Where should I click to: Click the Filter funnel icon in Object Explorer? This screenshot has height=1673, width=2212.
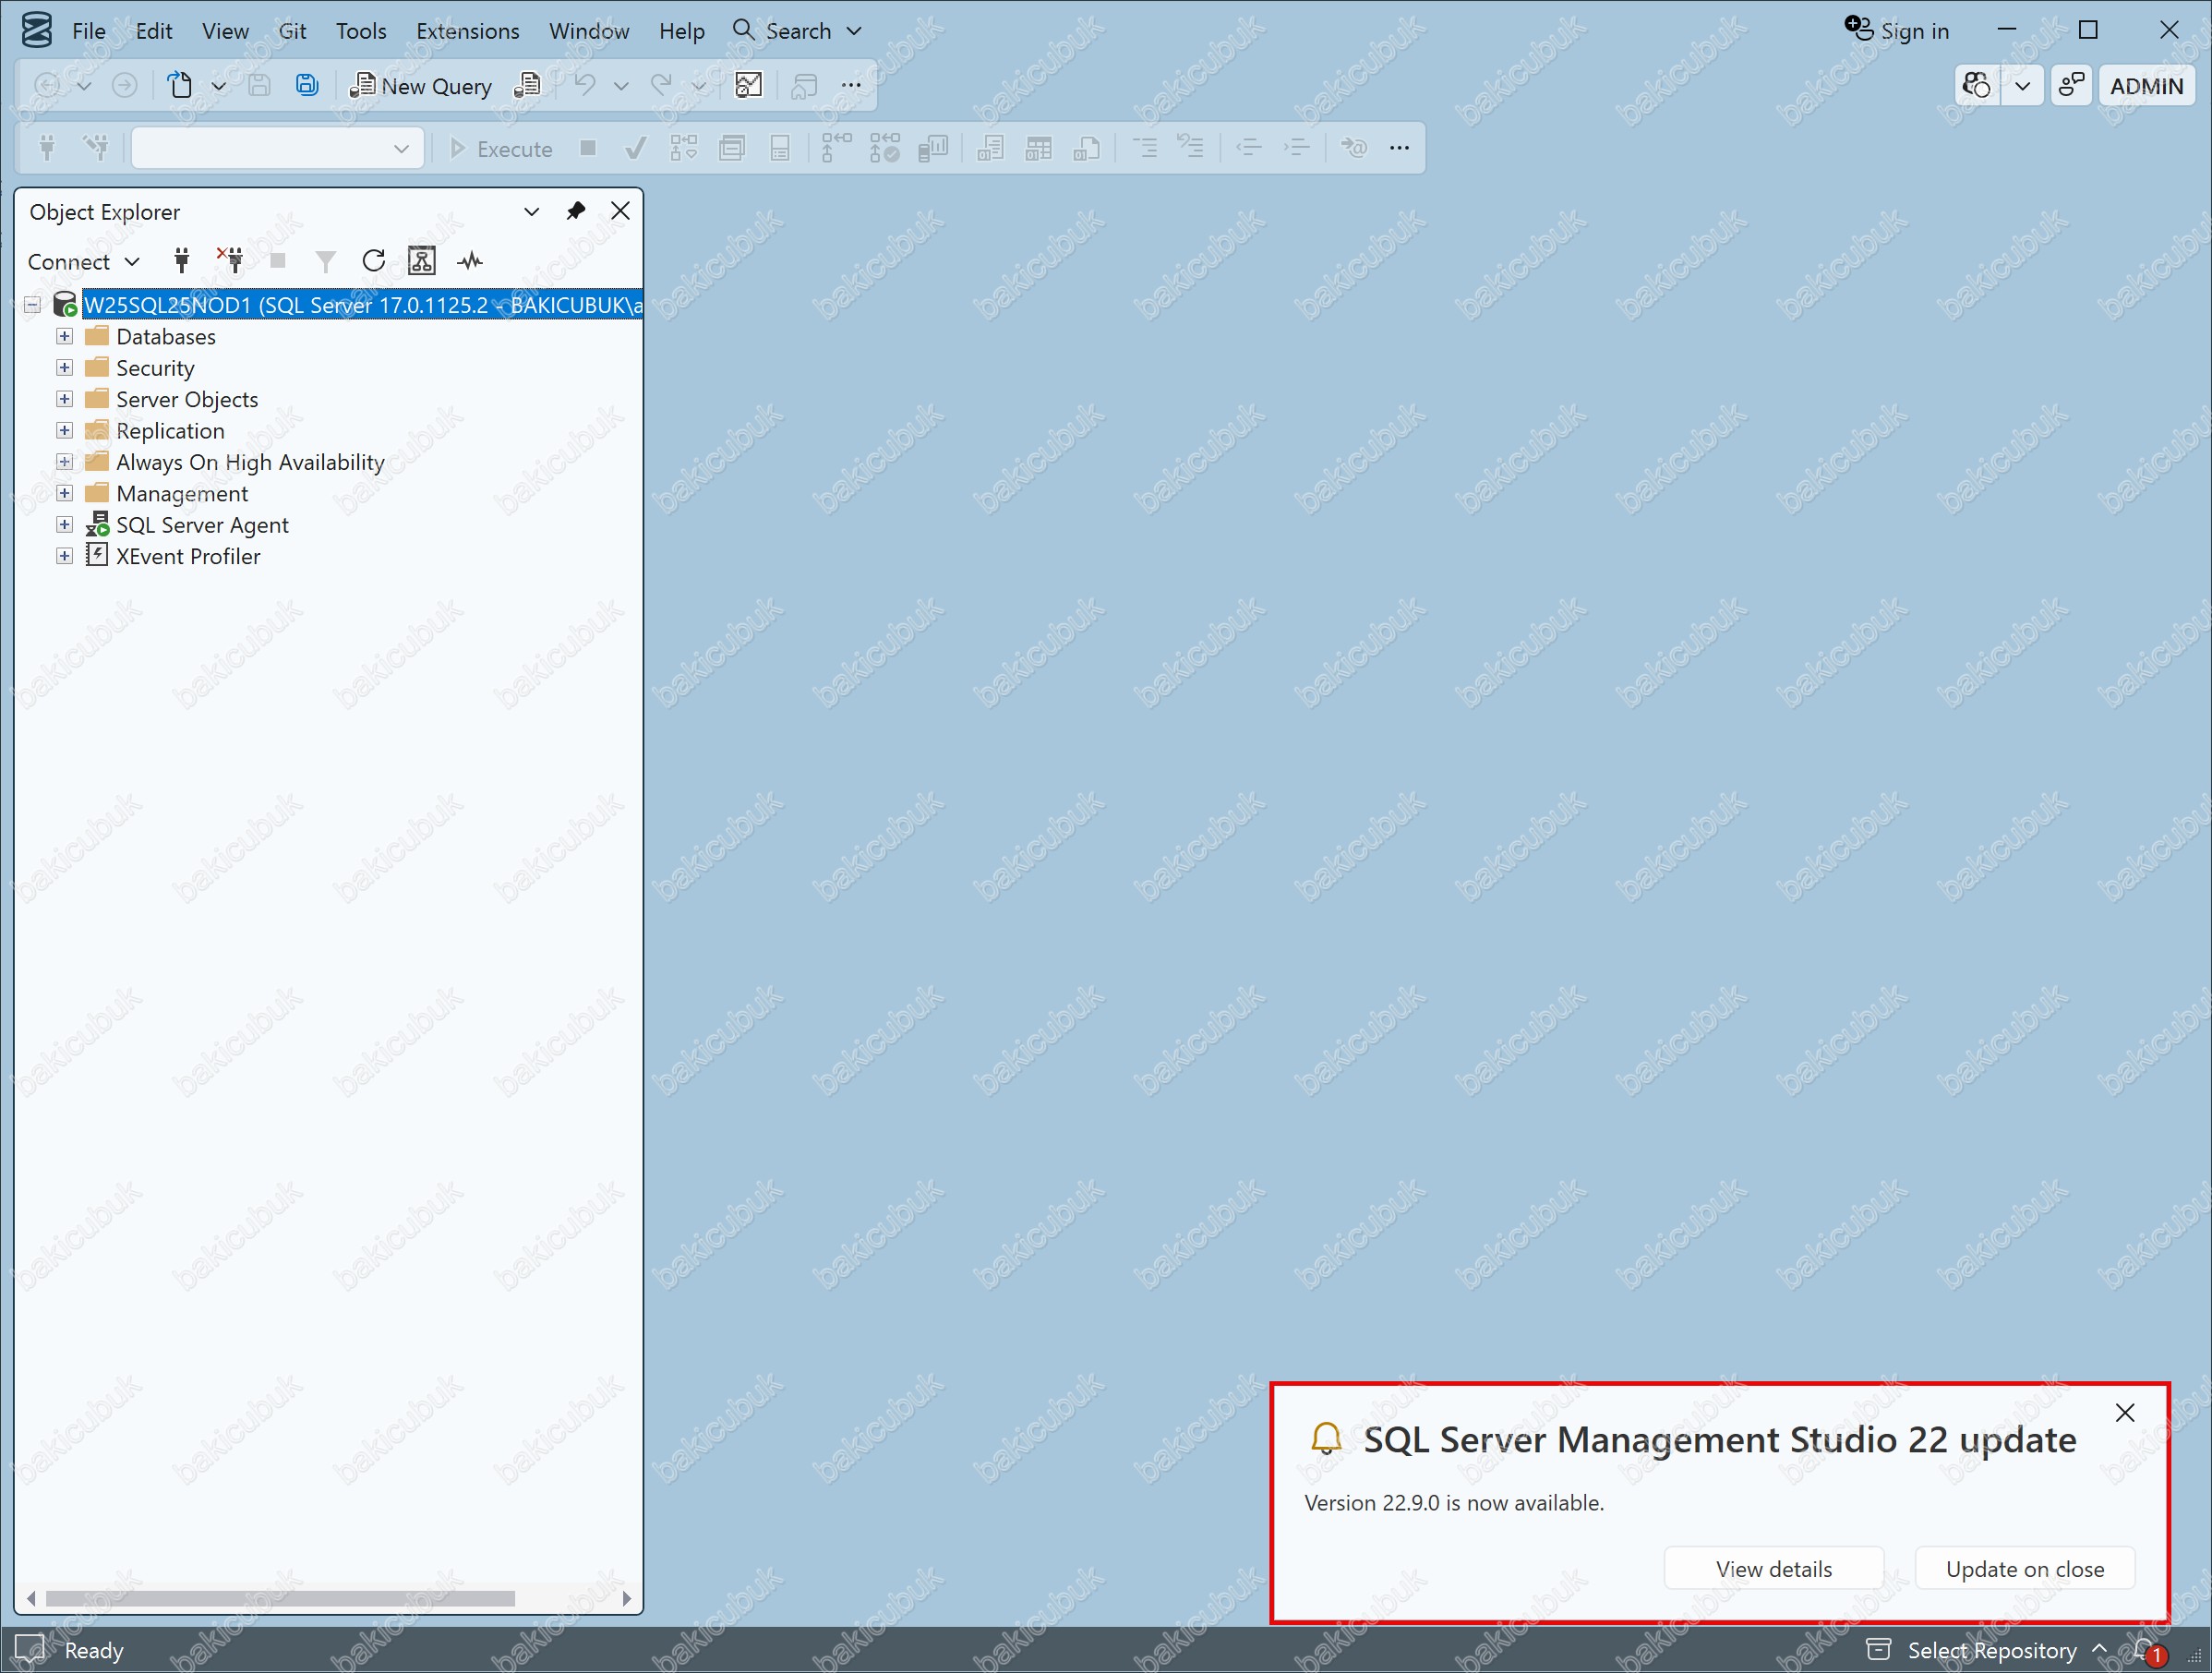pyautogui.click(x=325, y=261)
